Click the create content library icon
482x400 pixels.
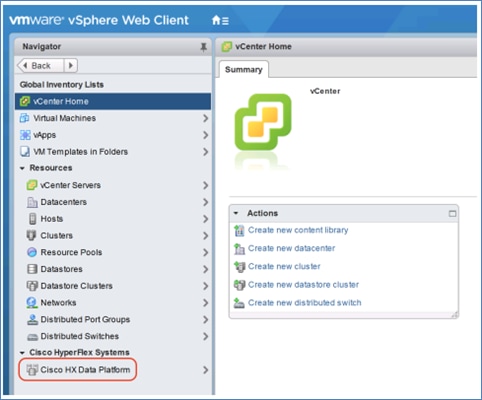click(x=239, y=230)
